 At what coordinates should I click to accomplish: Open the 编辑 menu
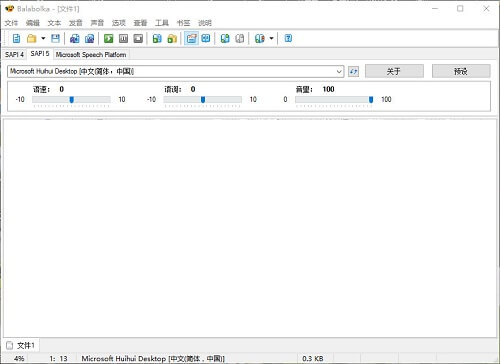pyautogui.click(x=33, y=23)
